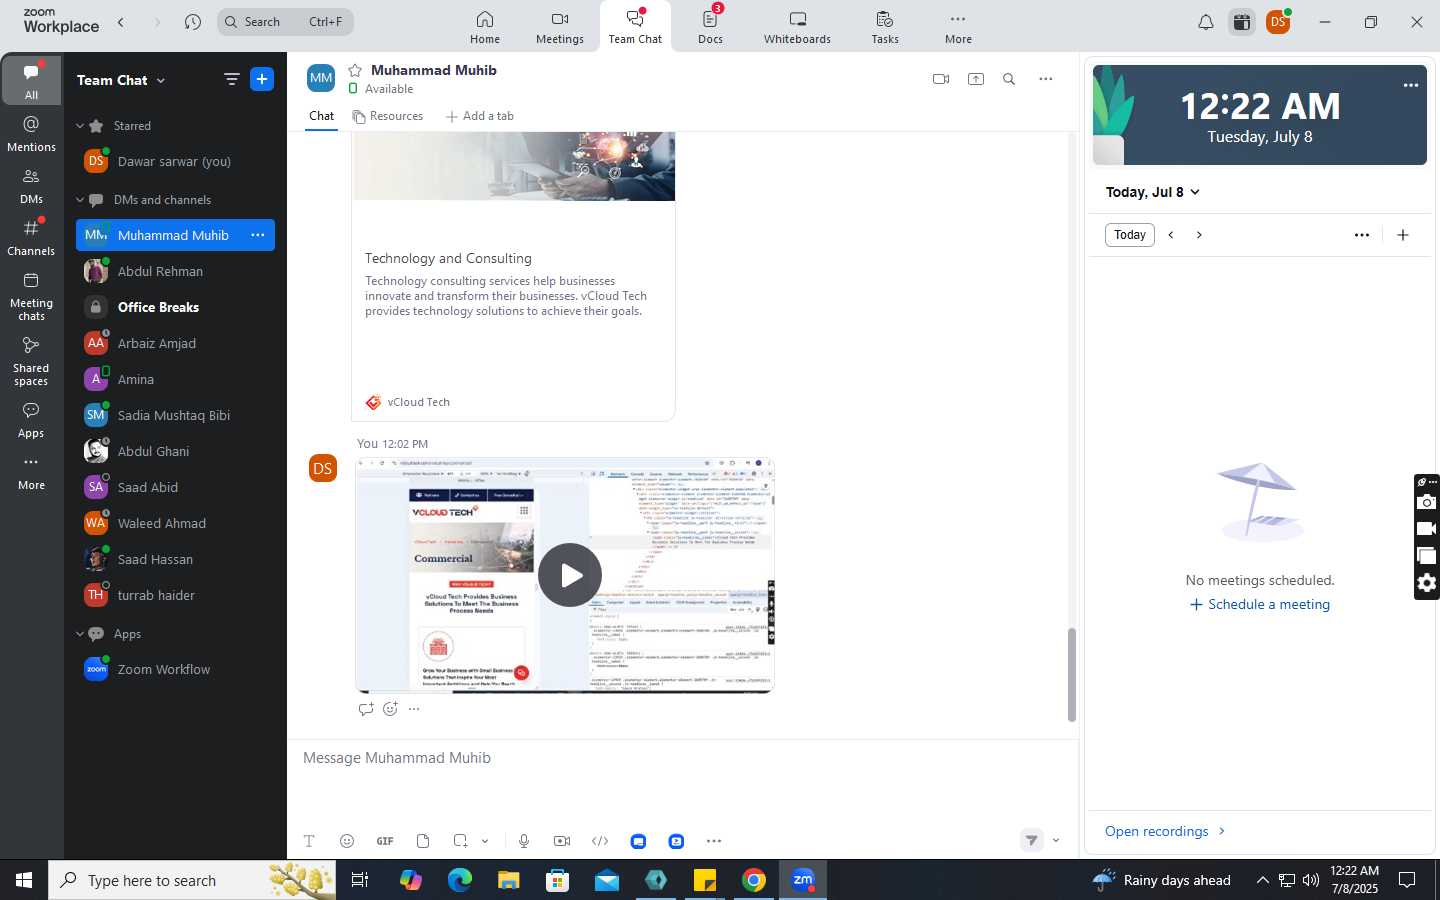1440x900 pixels.
Task: Open the Whiteboards tab
Action: (x=797, y=27)
